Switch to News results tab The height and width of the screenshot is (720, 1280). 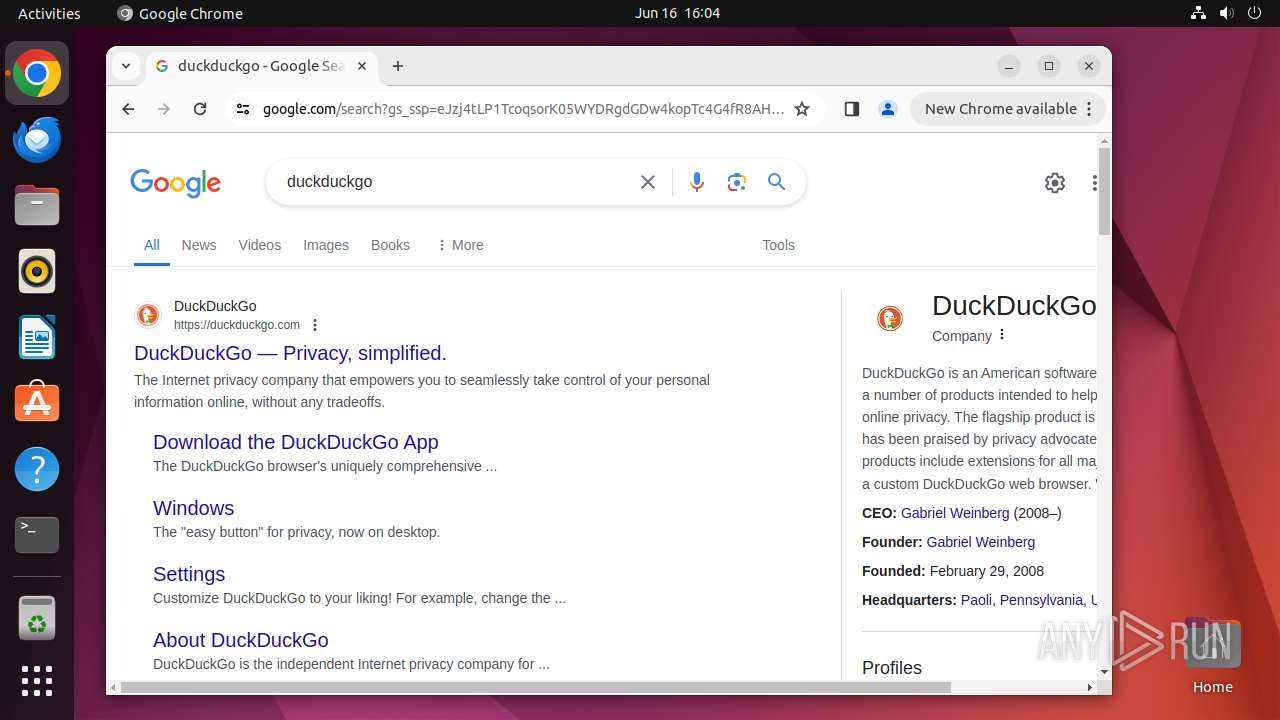point(199,245)
